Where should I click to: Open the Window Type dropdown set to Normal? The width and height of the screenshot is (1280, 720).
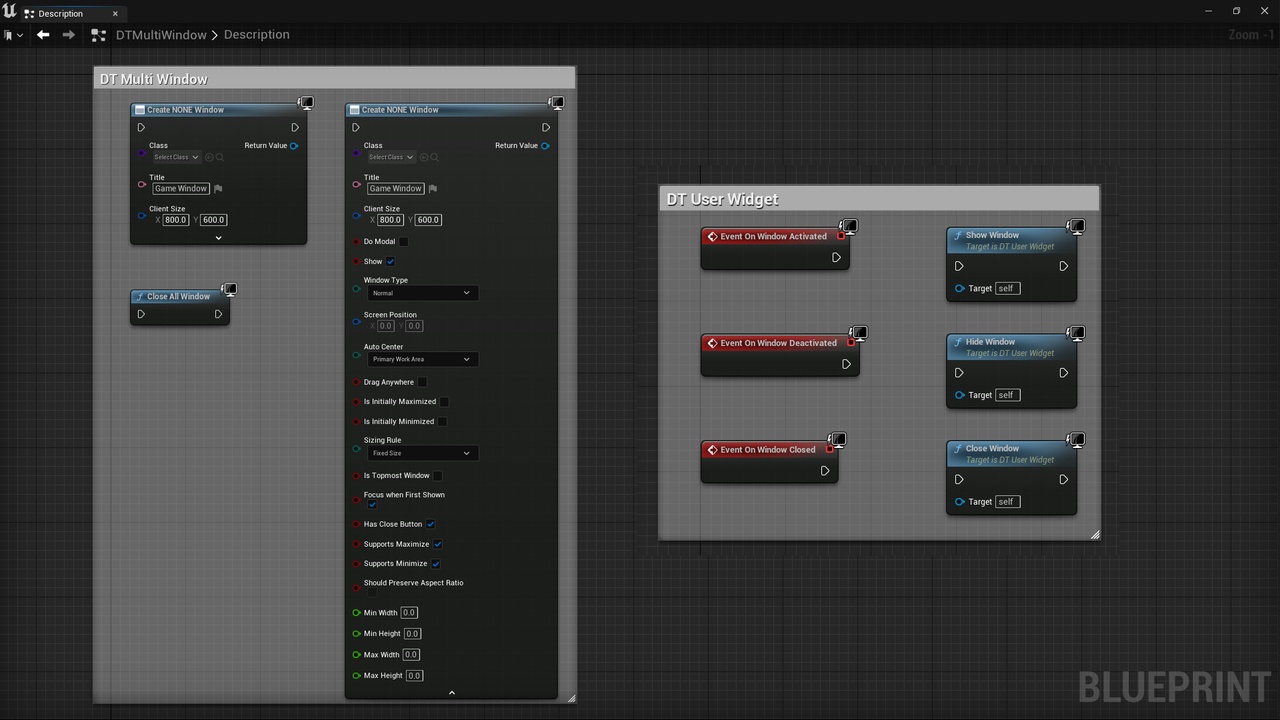pos(421,293)
